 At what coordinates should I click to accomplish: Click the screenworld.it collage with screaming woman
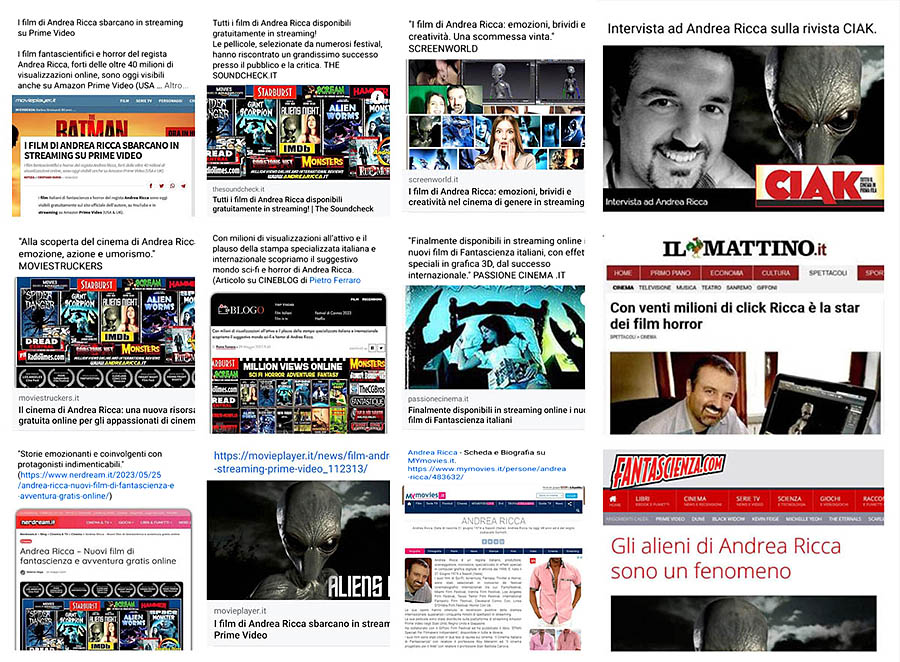tap(495, 114)
